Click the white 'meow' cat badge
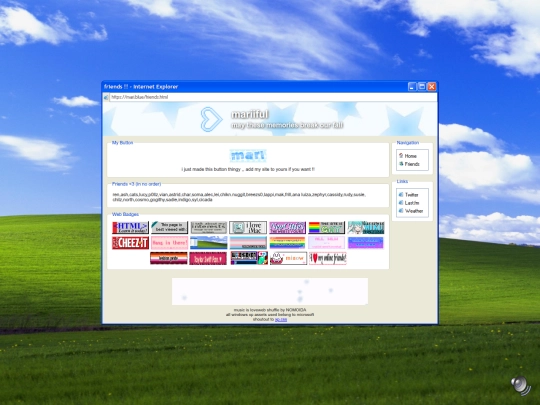The width and height of the screenshot is (540, 405). [288, 258]
